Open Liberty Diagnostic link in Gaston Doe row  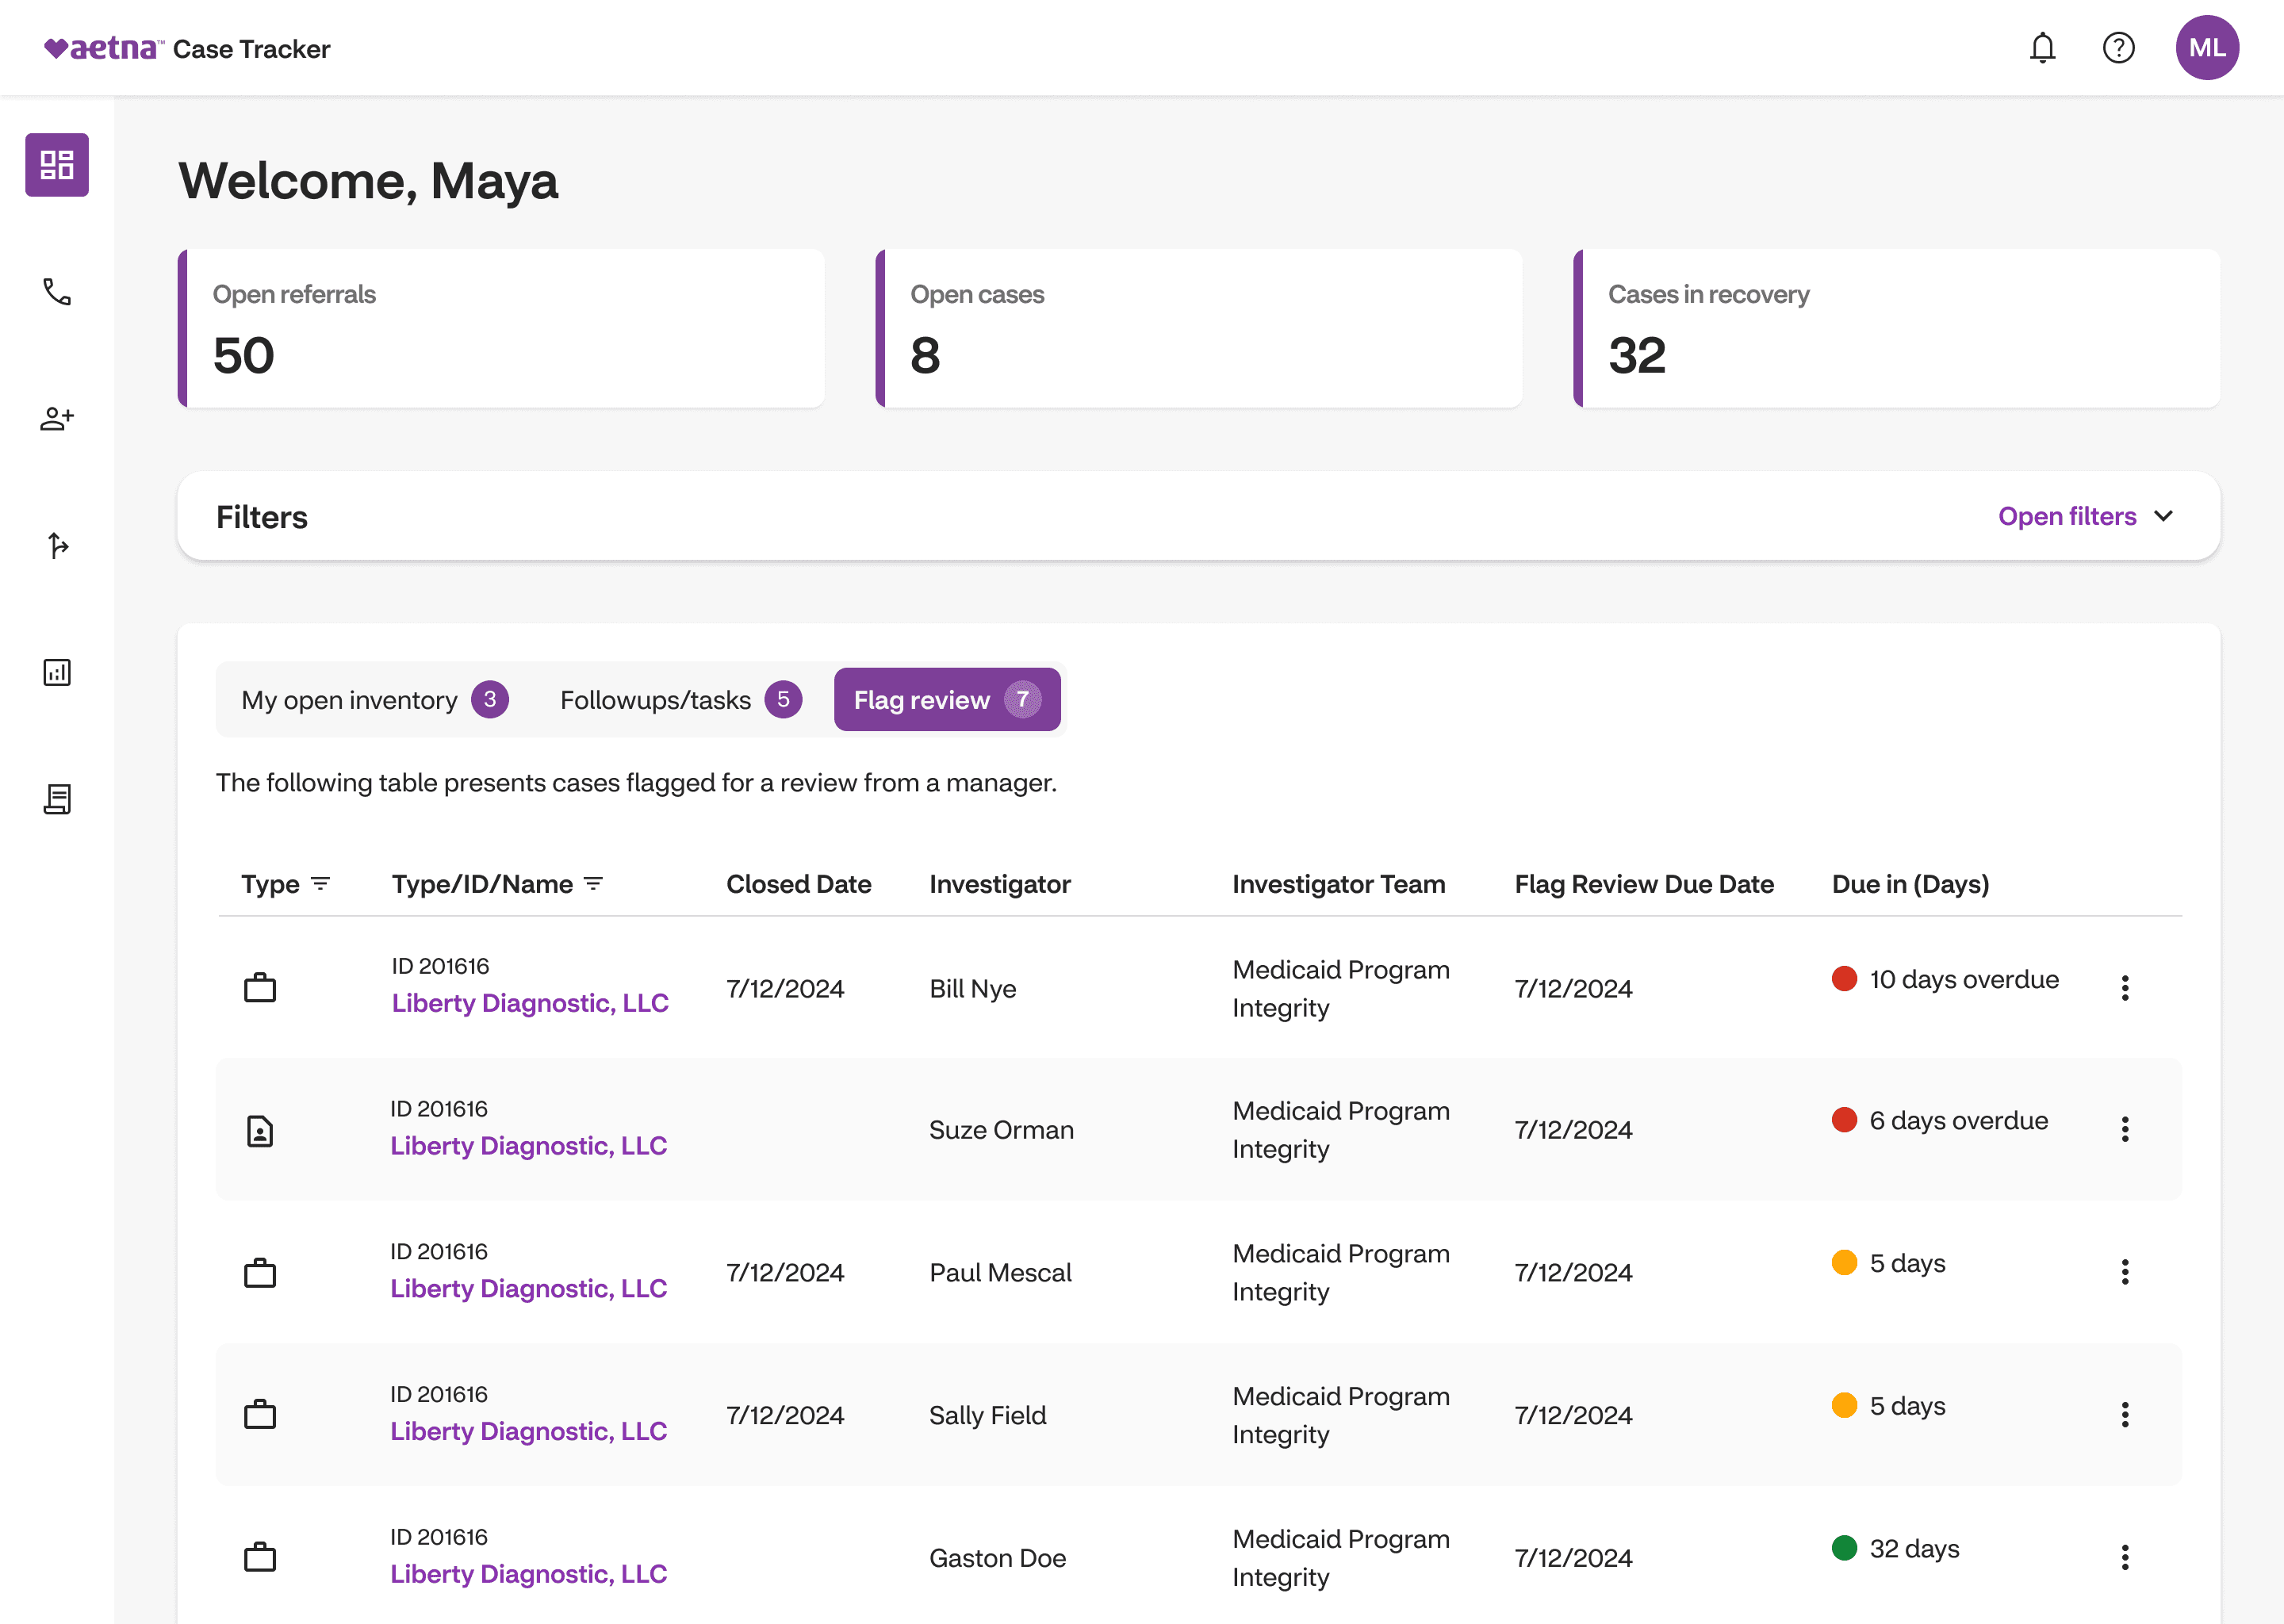(x=528, y=1574)
